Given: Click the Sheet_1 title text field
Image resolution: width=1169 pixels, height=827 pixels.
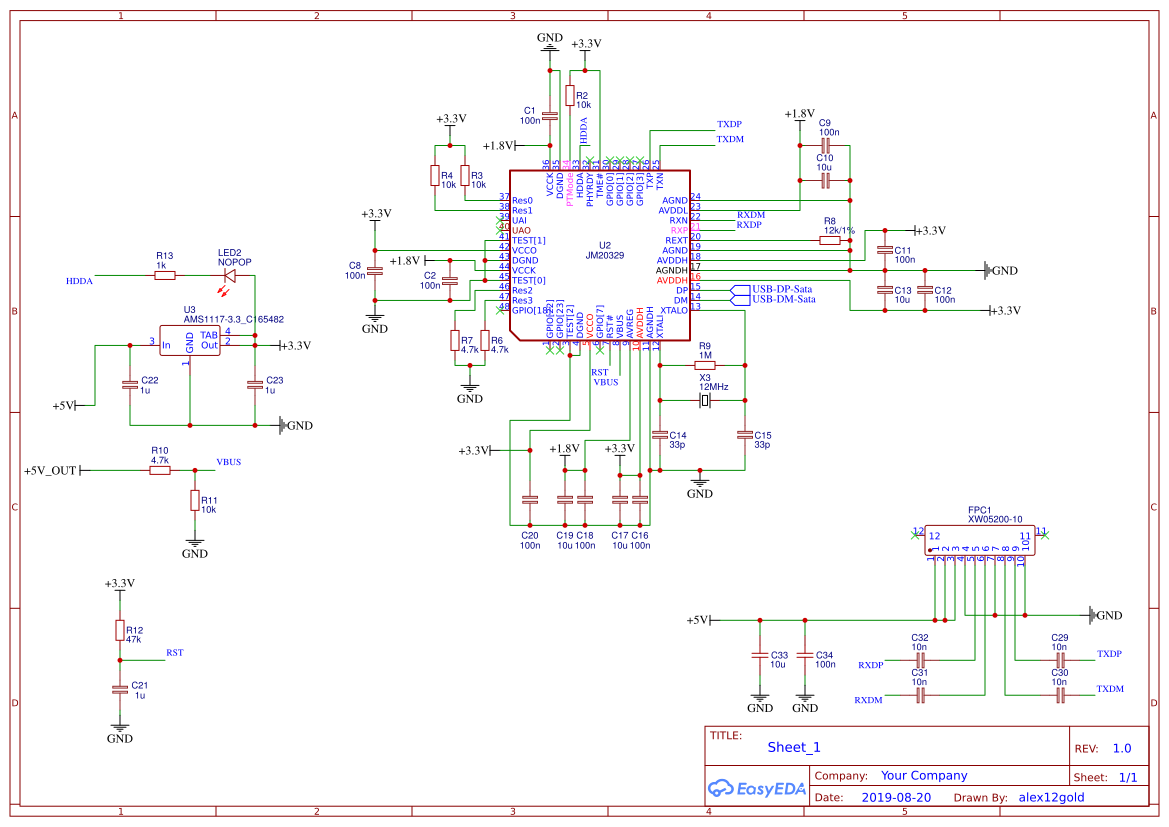Looking at the screenshot, I should [793, 747].
